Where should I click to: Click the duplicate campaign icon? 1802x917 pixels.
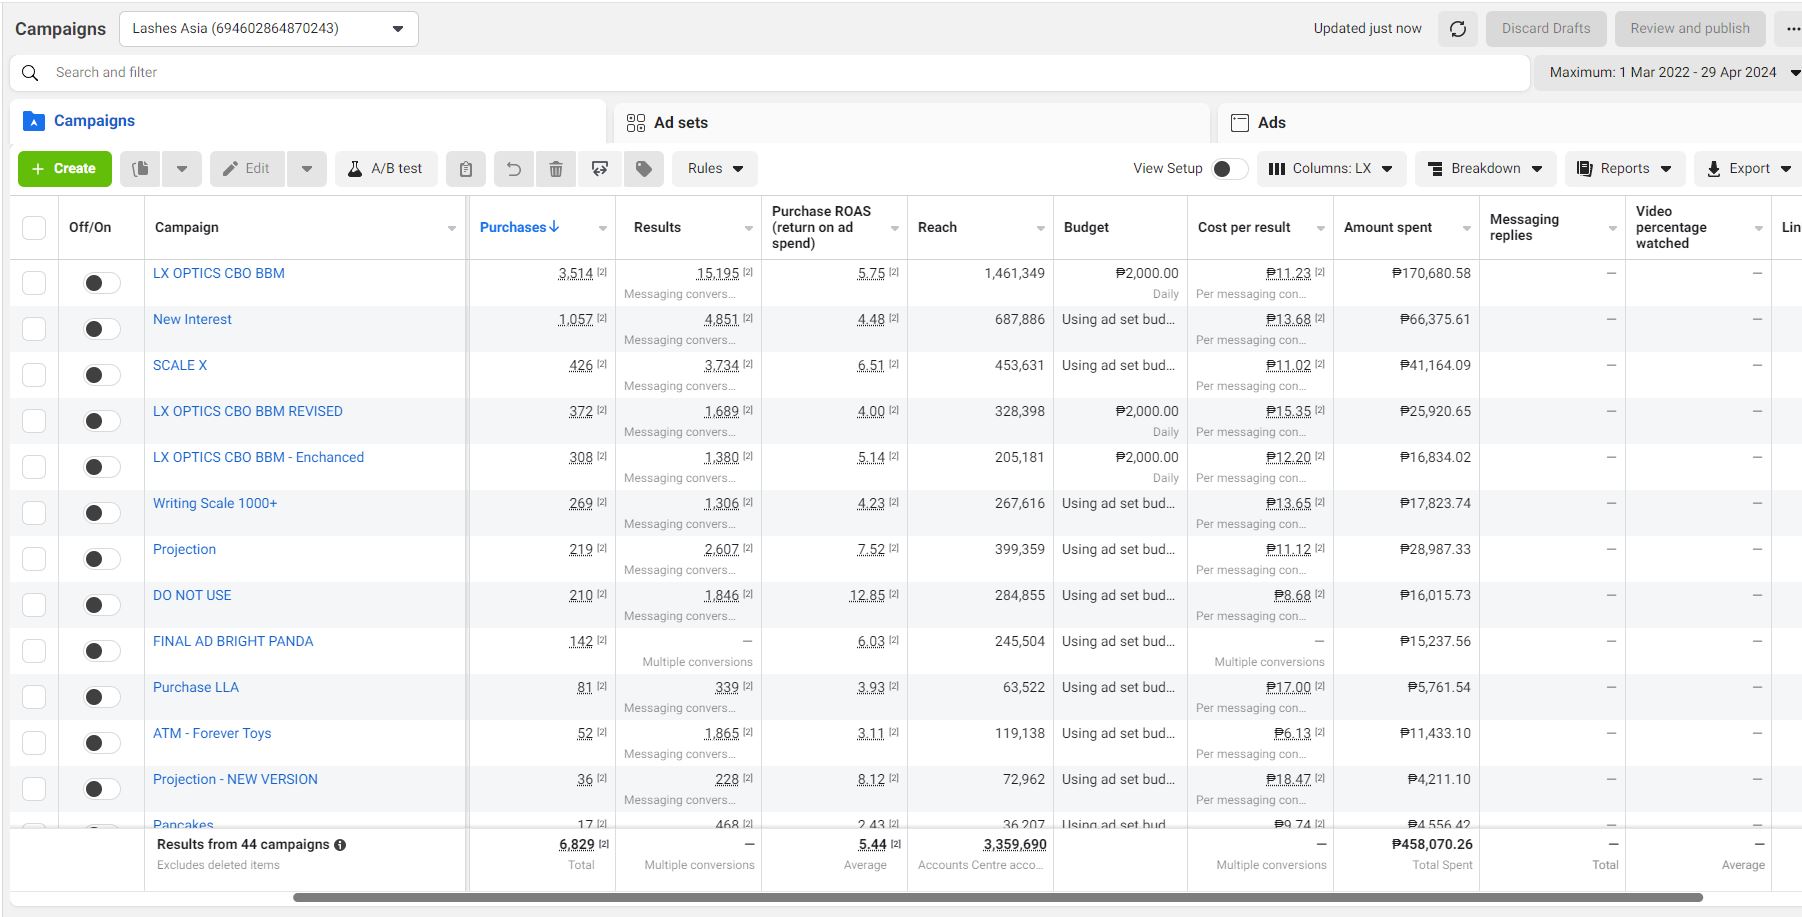[141, 169]
